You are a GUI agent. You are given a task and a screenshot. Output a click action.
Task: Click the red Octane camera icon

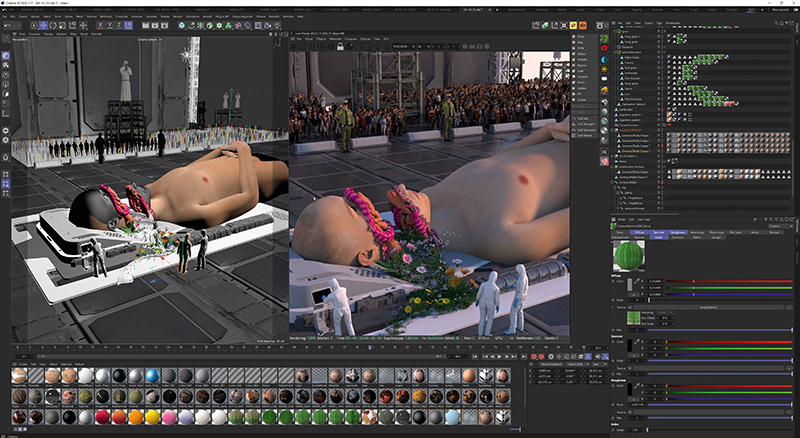pos(605,47)
